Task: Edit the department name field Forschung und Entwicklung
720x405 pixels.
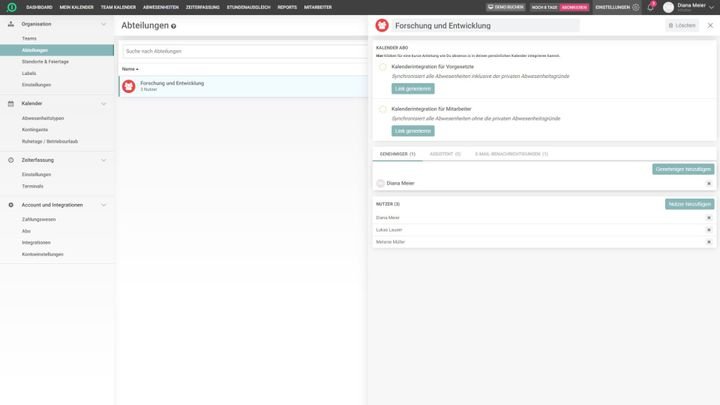Action: point(486,26)
